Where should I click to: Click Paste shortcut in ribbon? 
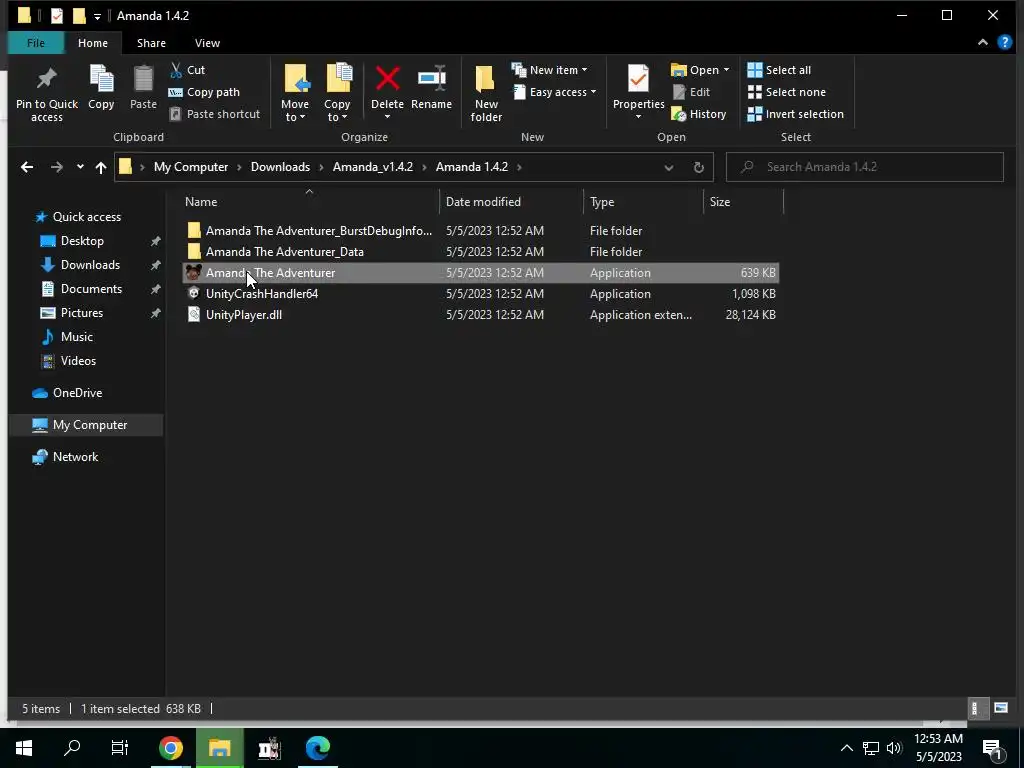point(214,114)
